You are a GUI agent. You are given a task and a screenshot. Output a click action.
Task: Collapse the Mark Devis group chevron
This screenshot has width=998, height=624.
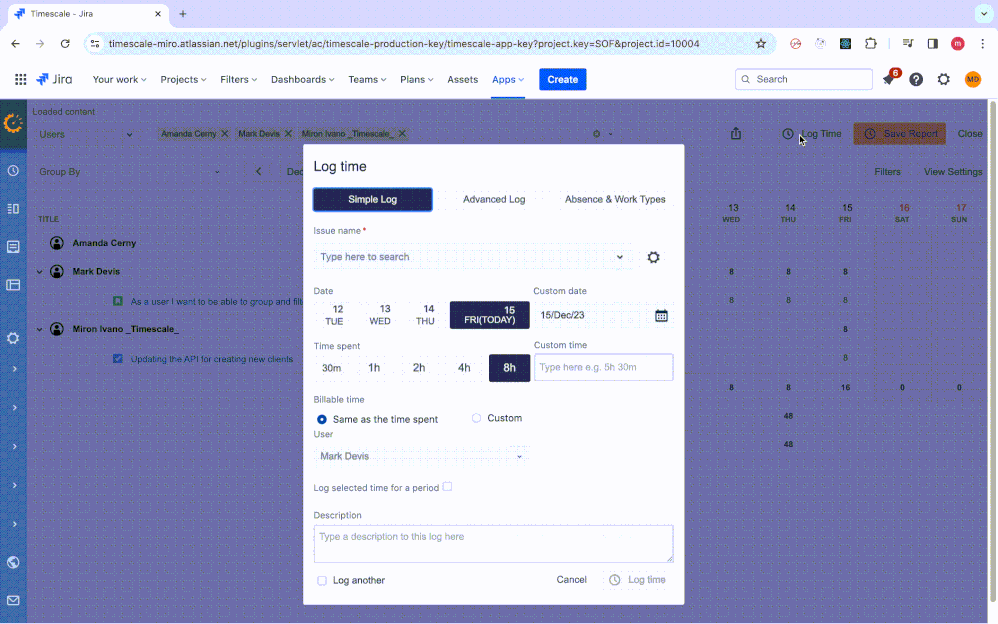(39, 271)
